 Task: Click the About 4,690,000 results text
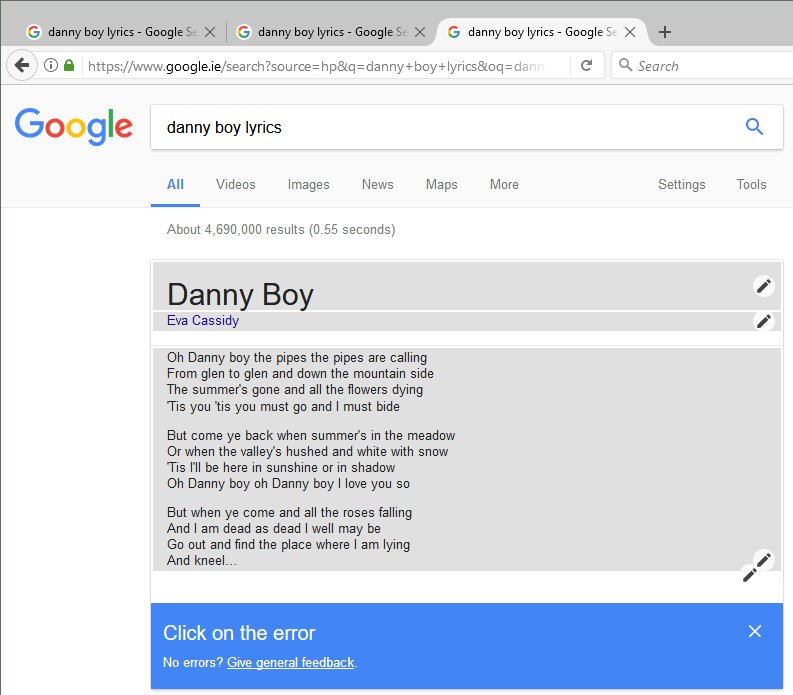[281, 230]
